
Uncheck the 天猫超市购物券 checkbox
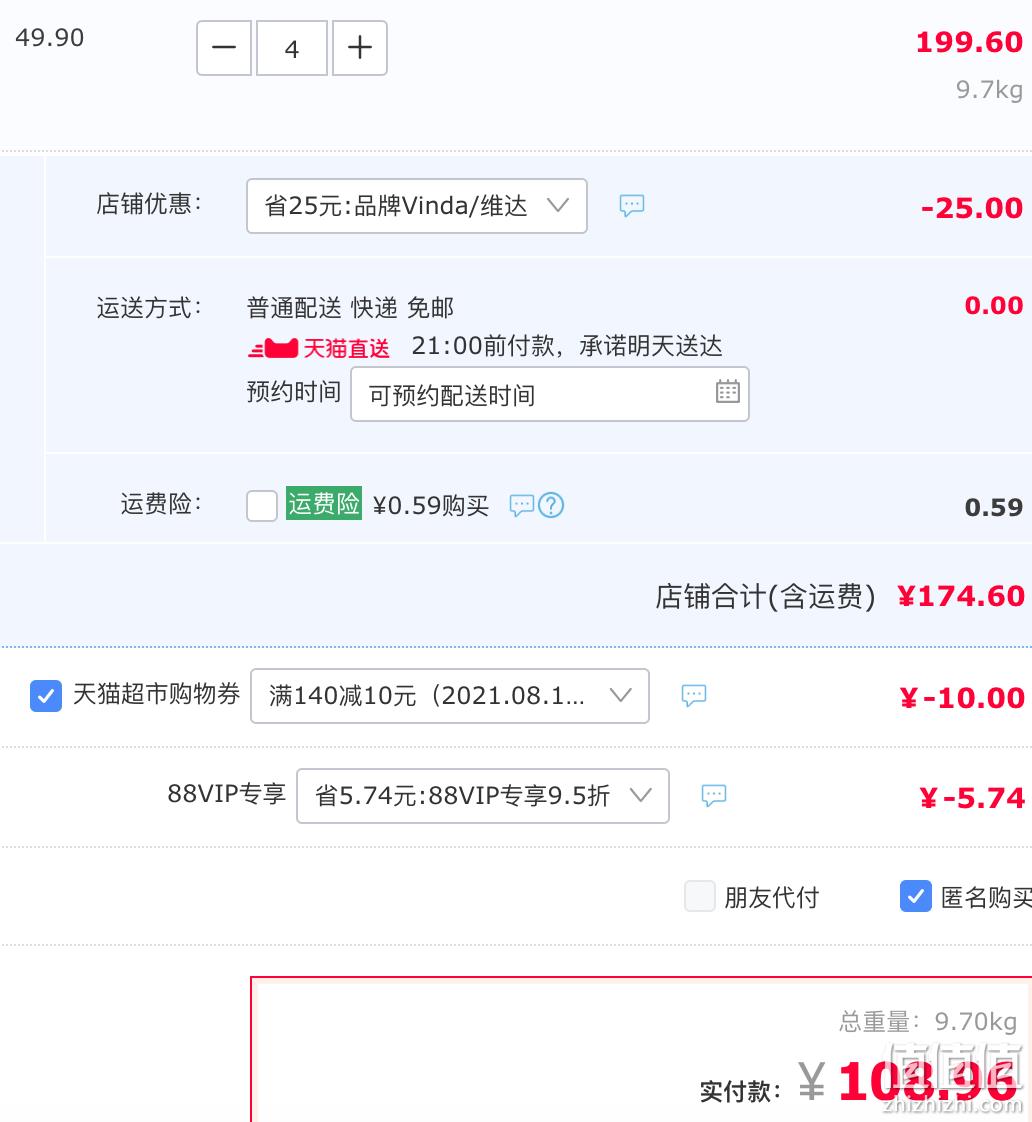point(46,696)
